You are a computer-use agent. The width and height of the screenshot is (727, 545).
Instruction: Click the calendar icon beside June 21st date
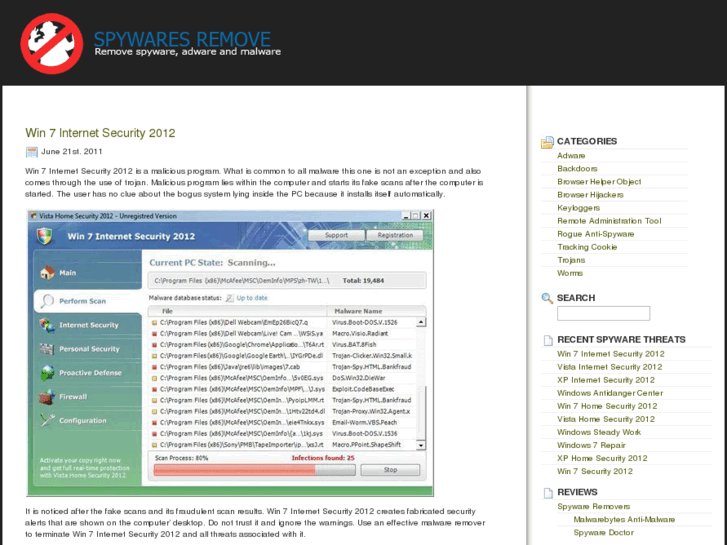coord(32,152)
